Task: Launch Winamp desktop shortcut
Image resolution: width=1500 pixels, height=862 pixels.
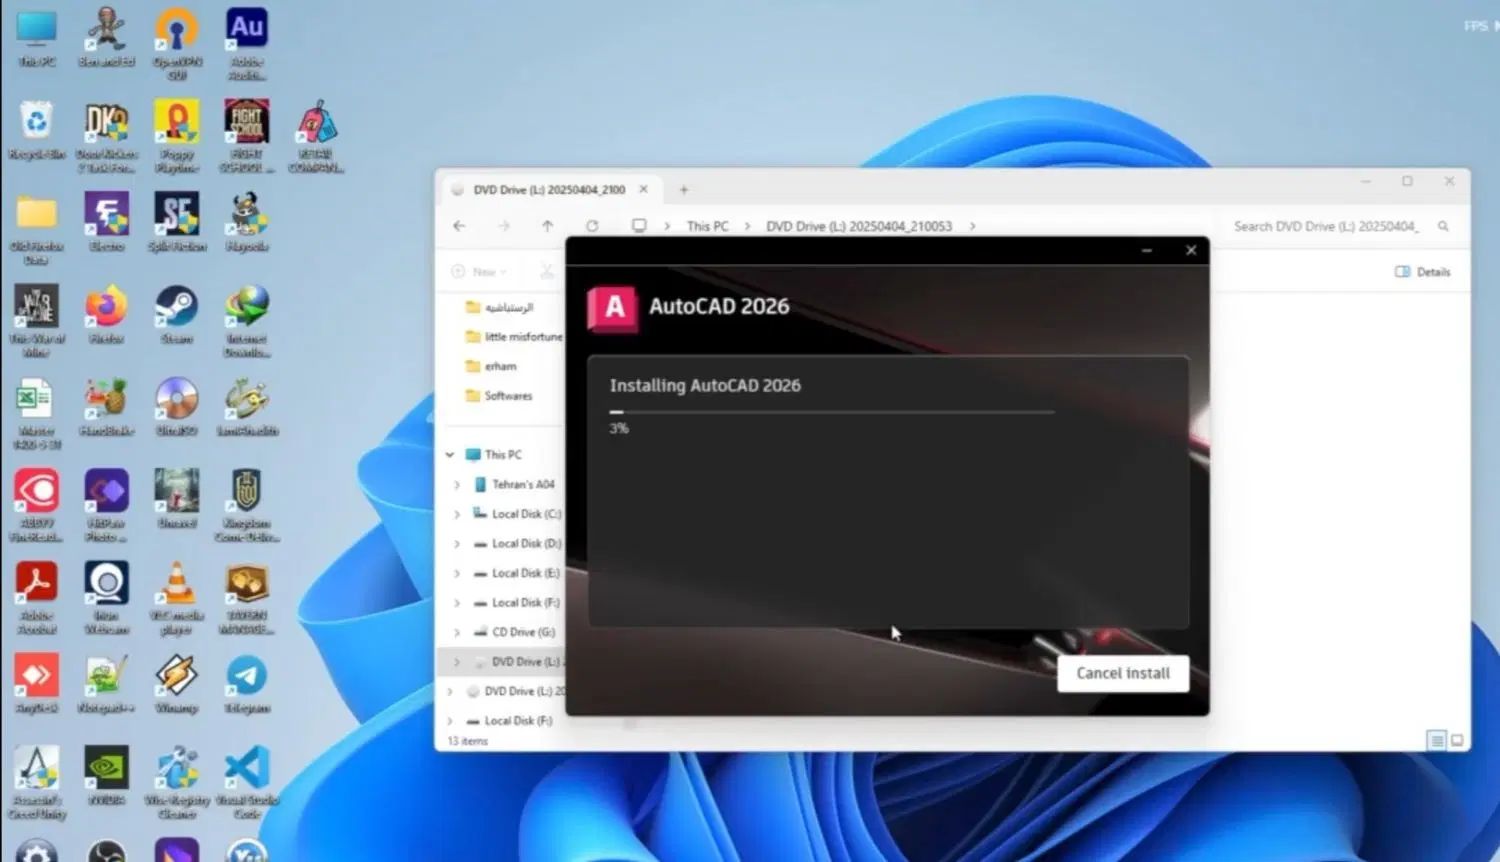Action: pyautogui.click(x=177, y=684)
